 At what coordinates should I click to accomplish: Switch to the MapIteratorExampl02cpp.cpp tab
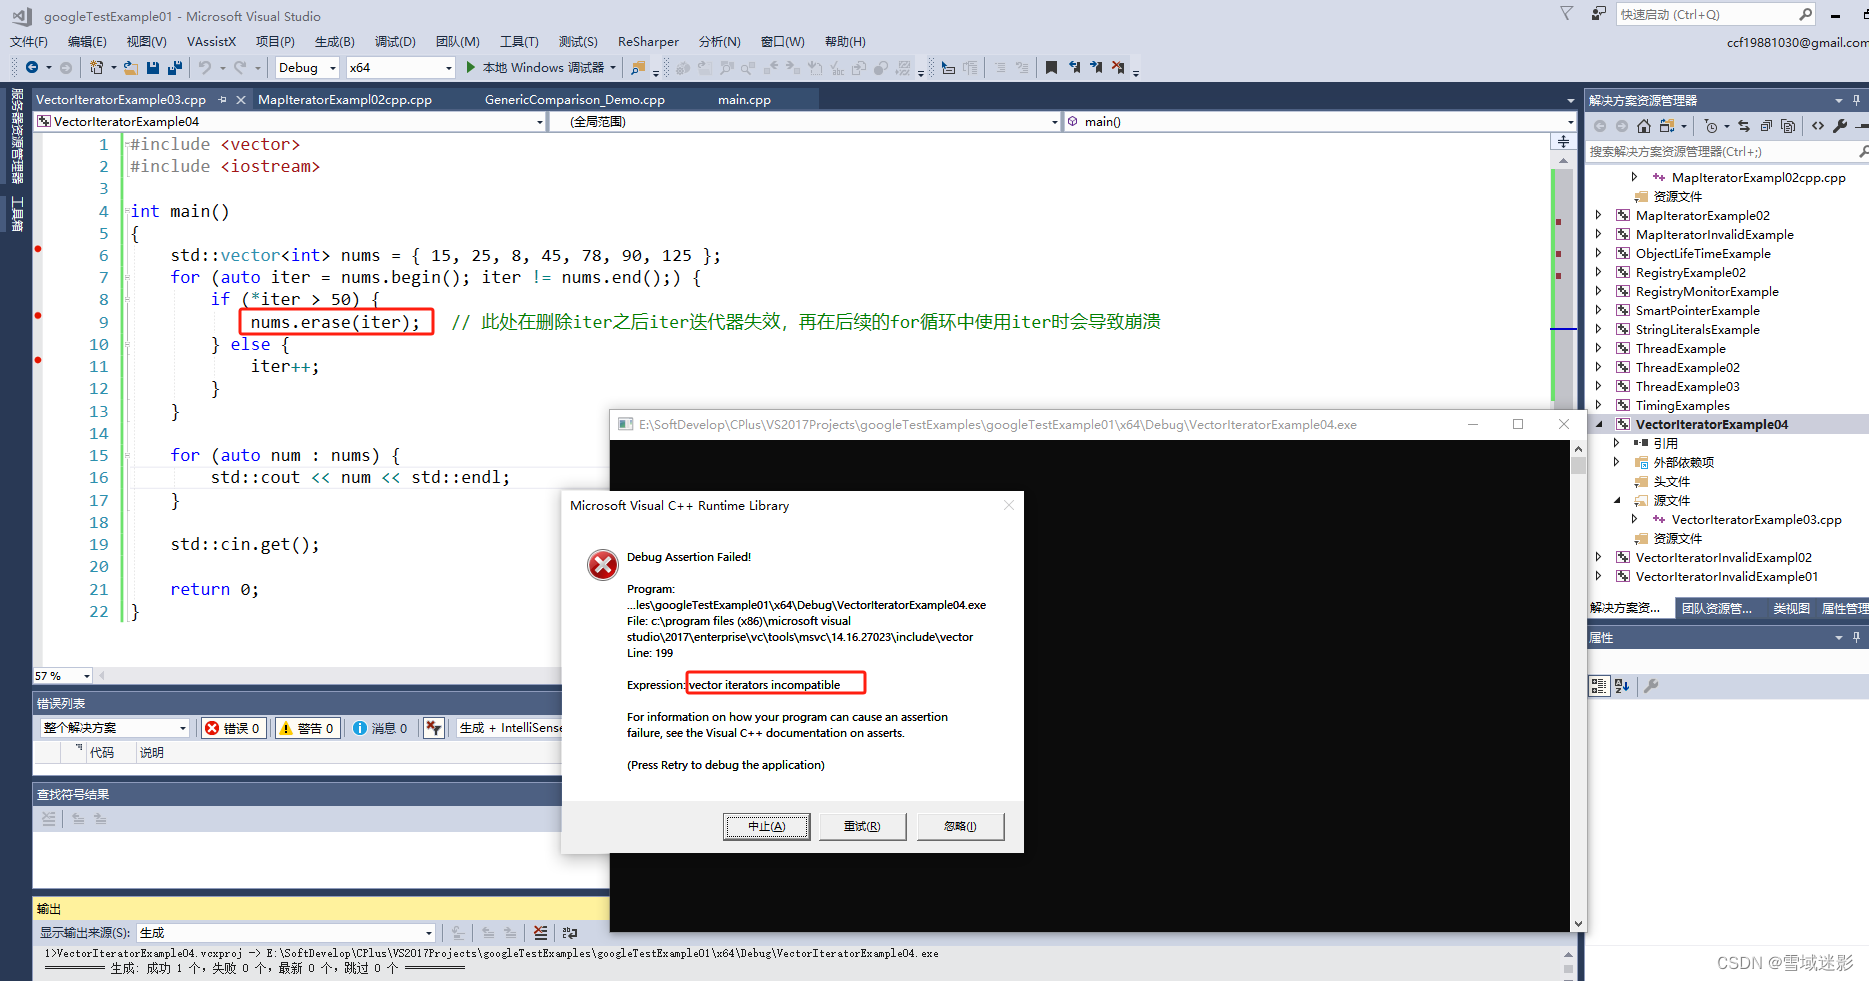click(345, 100)
